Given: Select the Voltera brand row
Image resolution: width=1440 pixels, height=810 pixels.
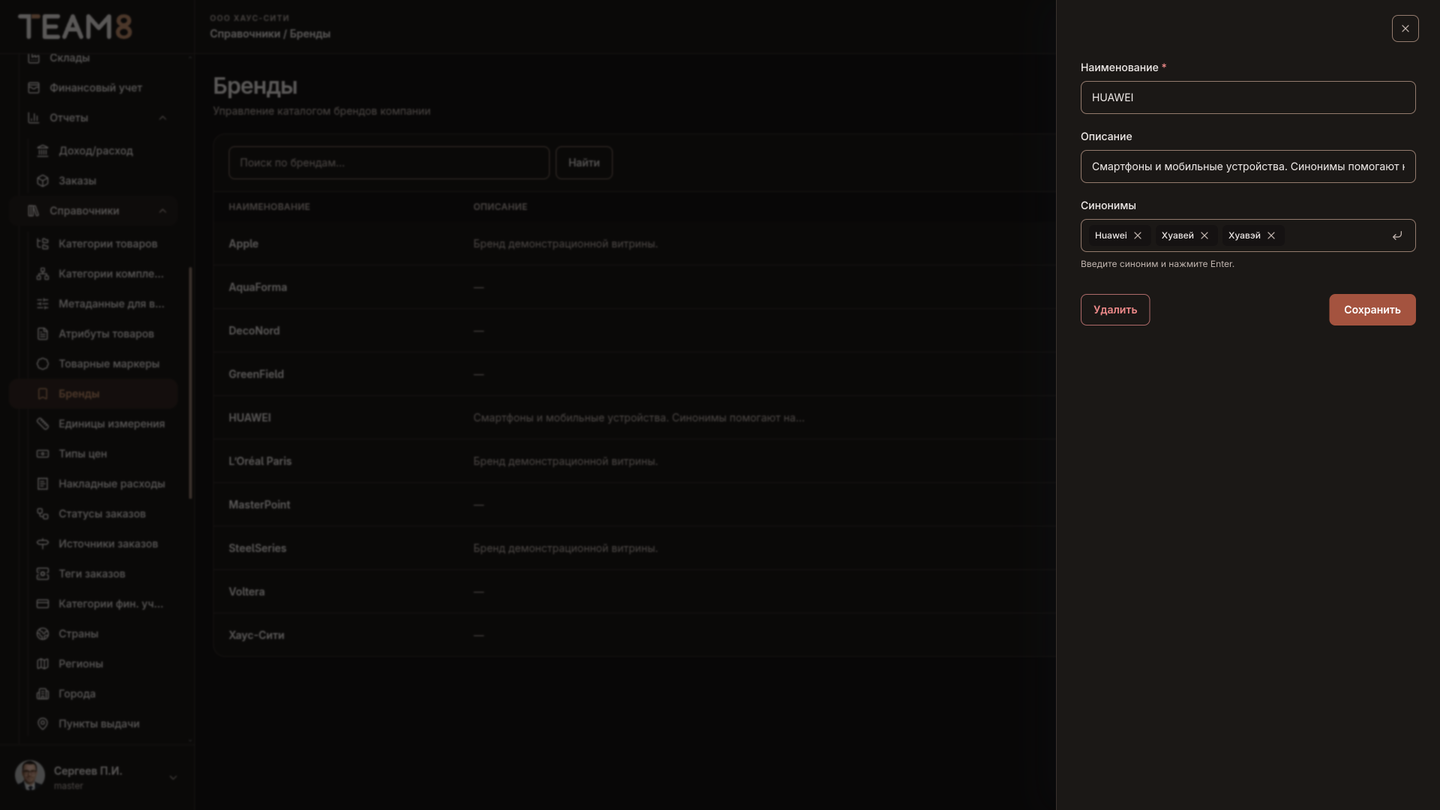Looking at the screenshot, I should click(x=634, y=592).
